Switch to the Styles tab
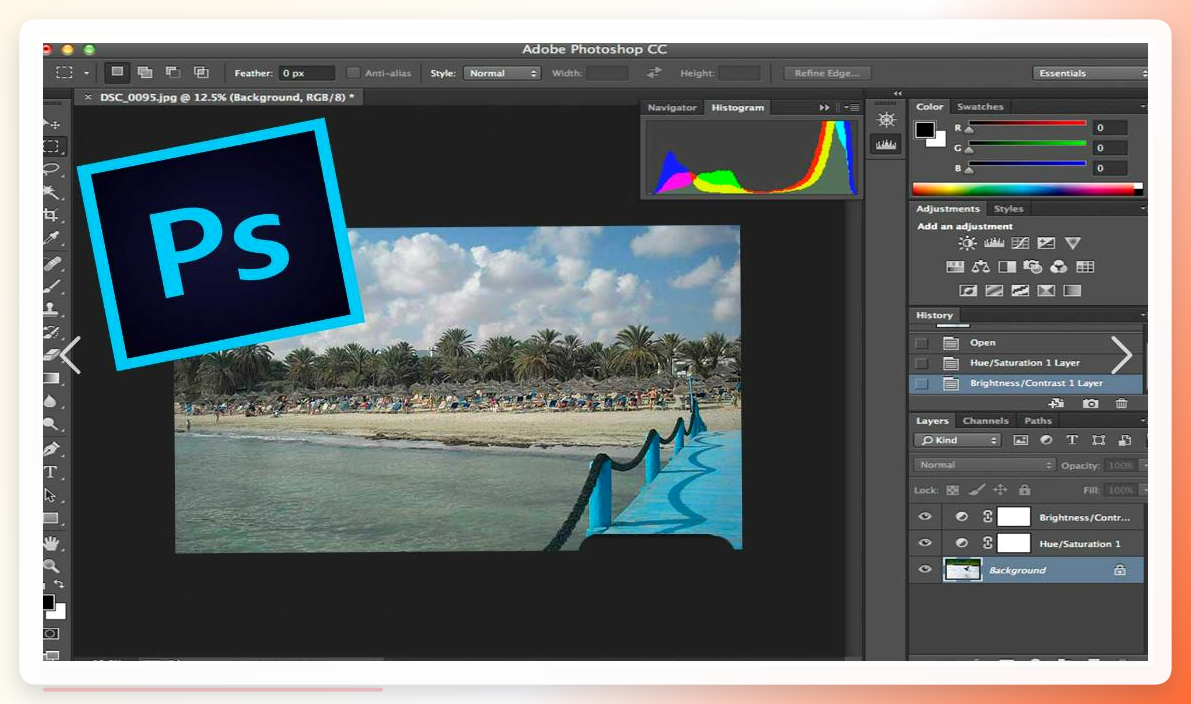Viewport: 1191px width, 704px height. coord(1009,208)
